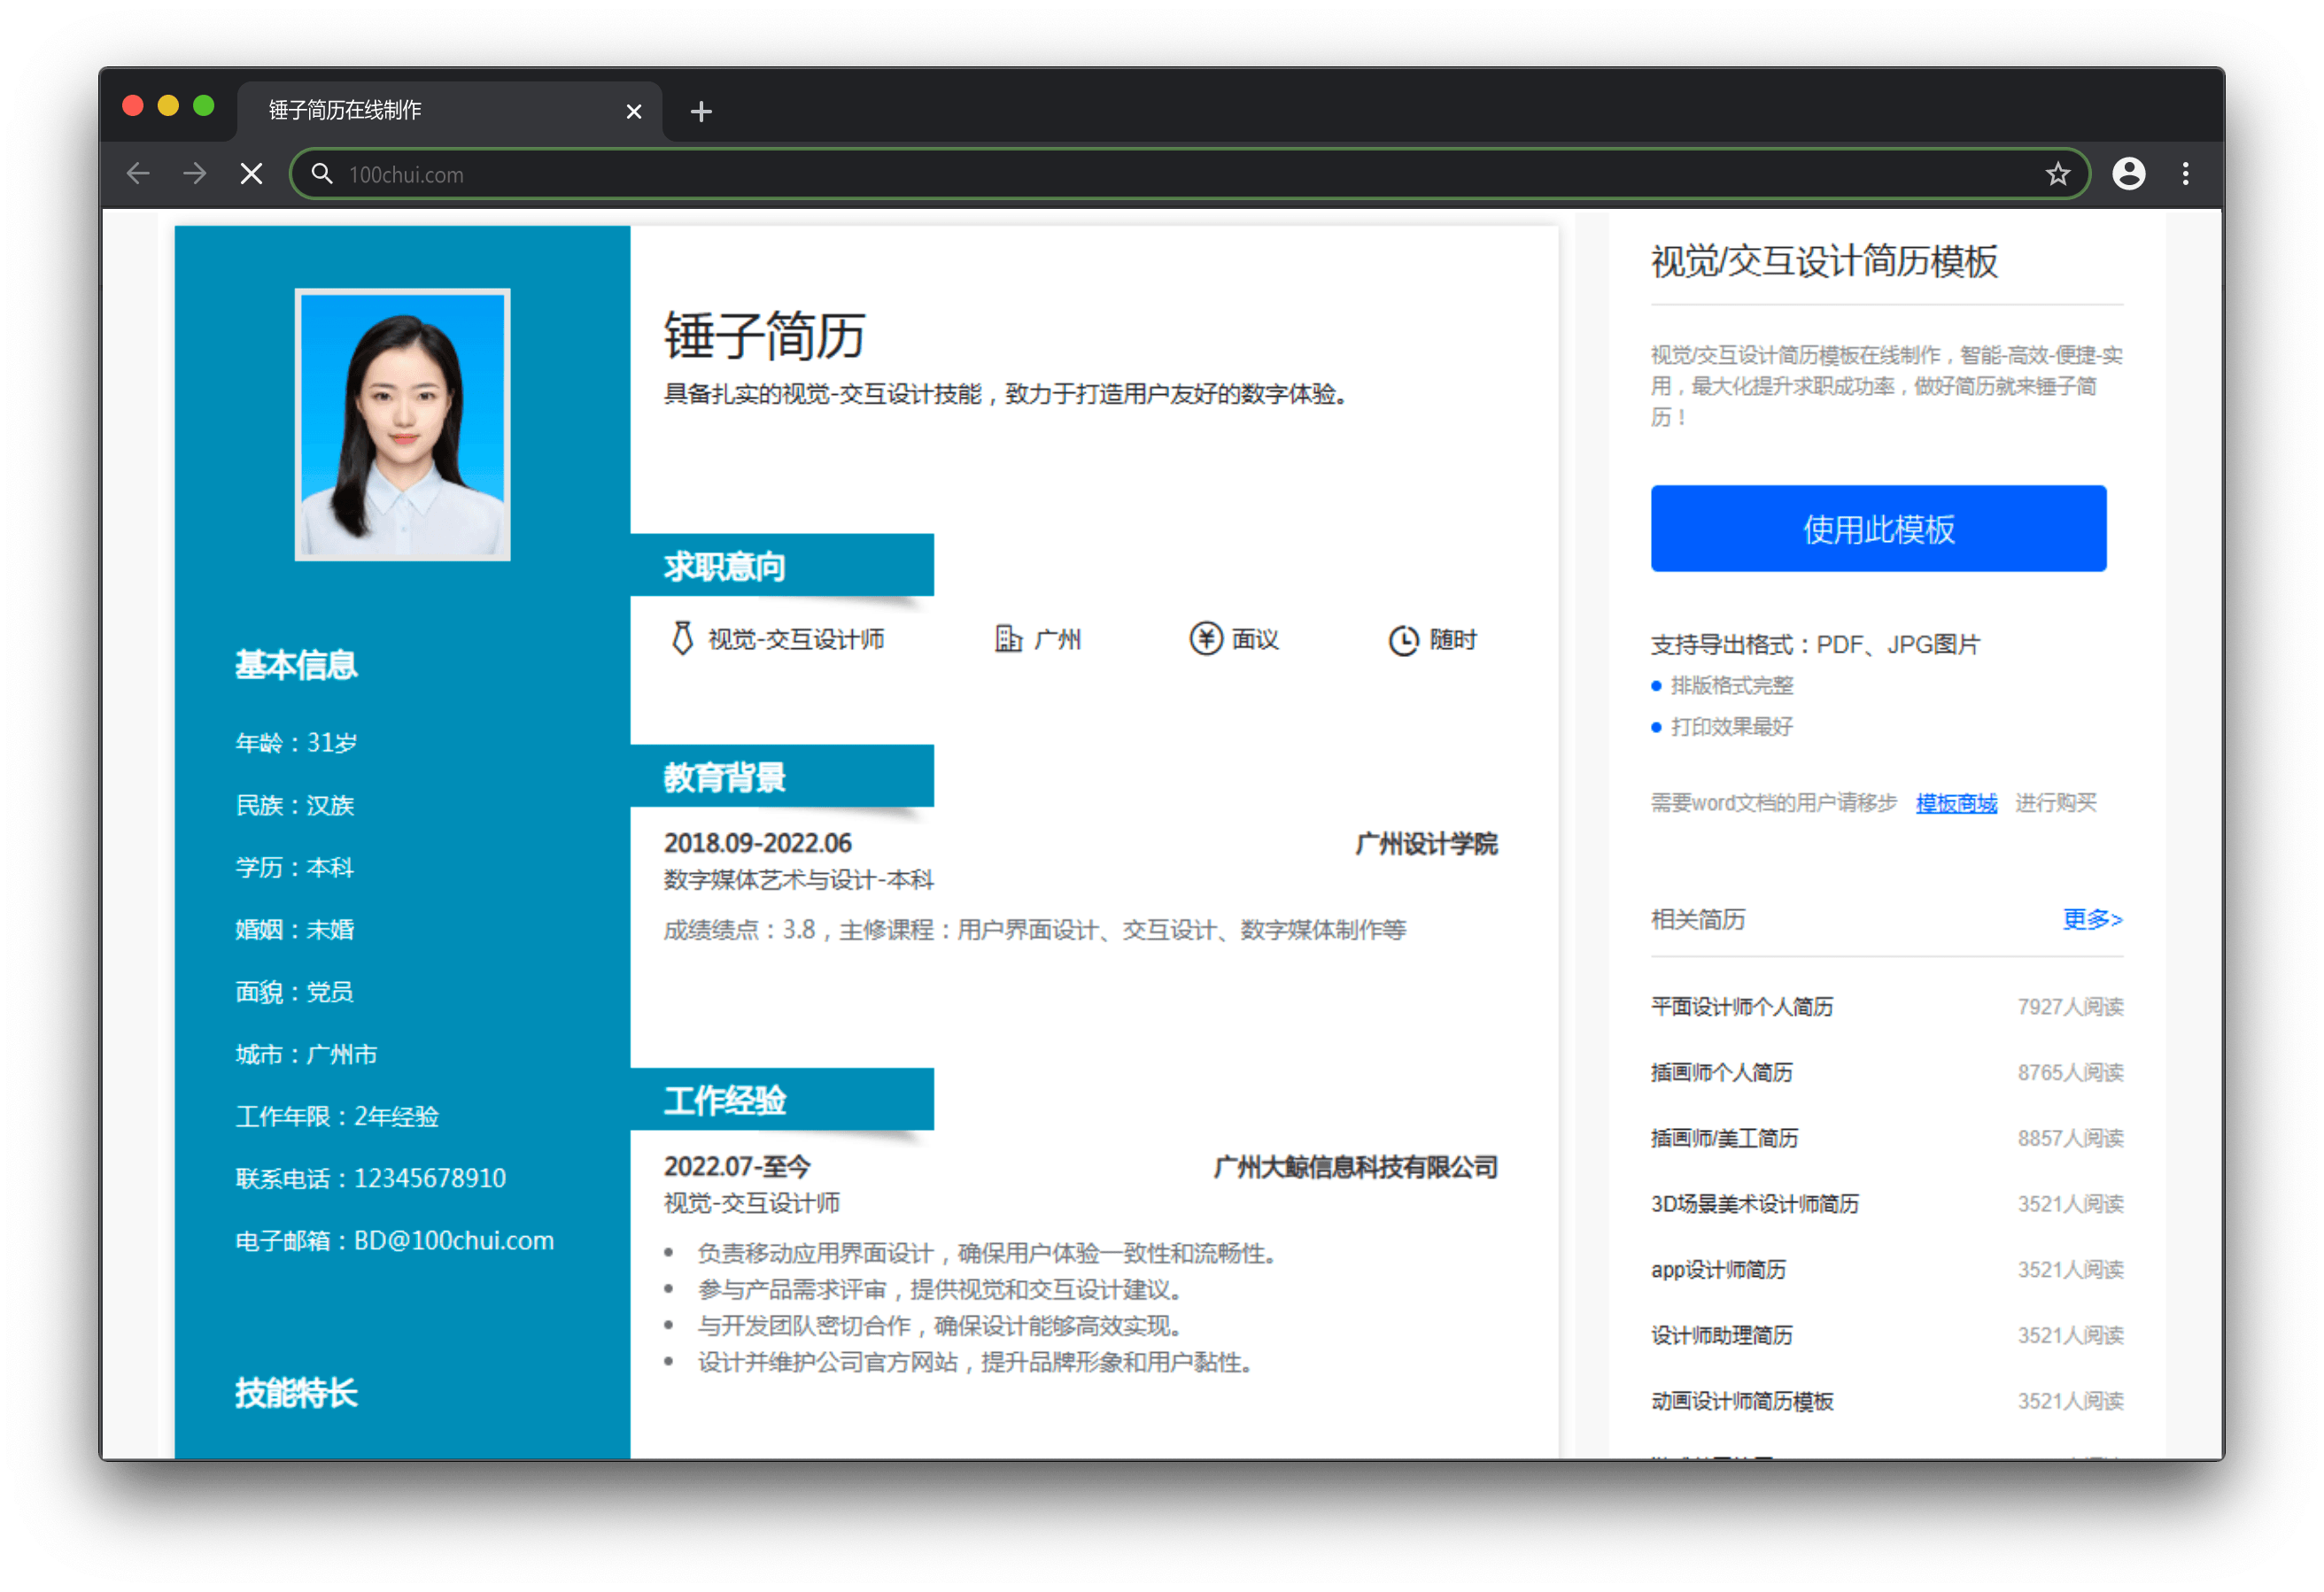Click bullet 参与产品需求评审
This screenshot has width=2324, height=1592.
click(940, 1289)
